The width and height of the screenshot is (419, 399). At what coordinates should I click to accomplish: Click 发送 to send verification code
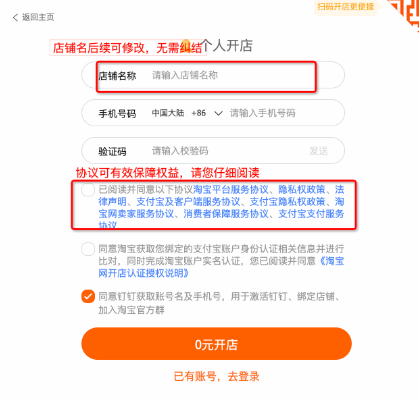pos(318,151)
